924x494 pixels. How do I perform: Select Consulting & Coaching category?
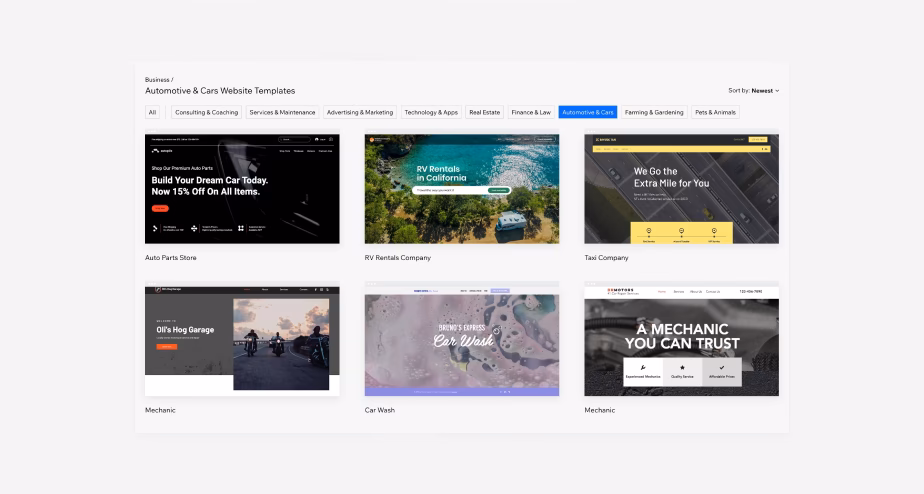pyautogui.click(x=206, y=112)
